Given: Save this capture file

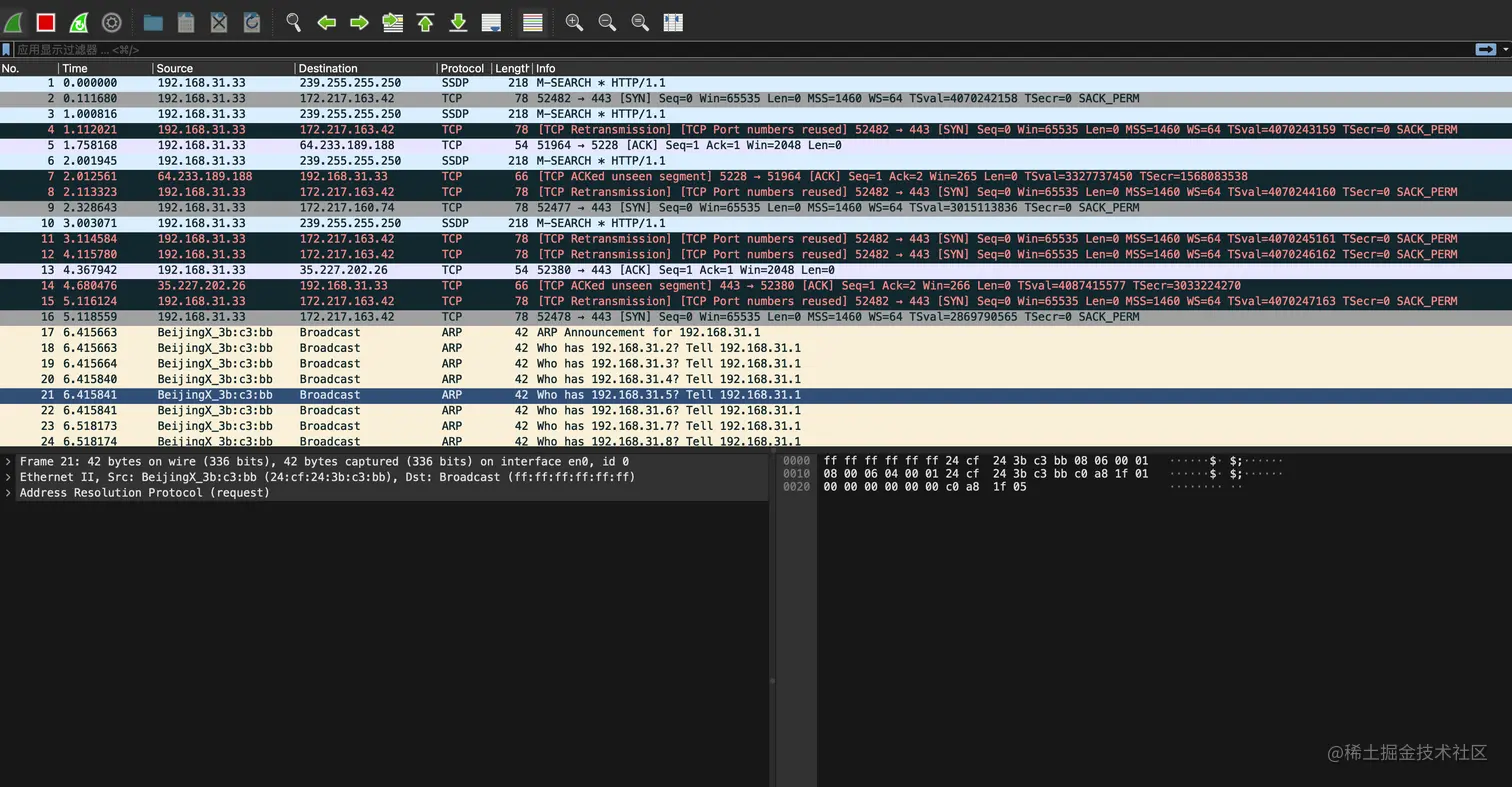Looking at the screenshot, I should pos(186,22).
